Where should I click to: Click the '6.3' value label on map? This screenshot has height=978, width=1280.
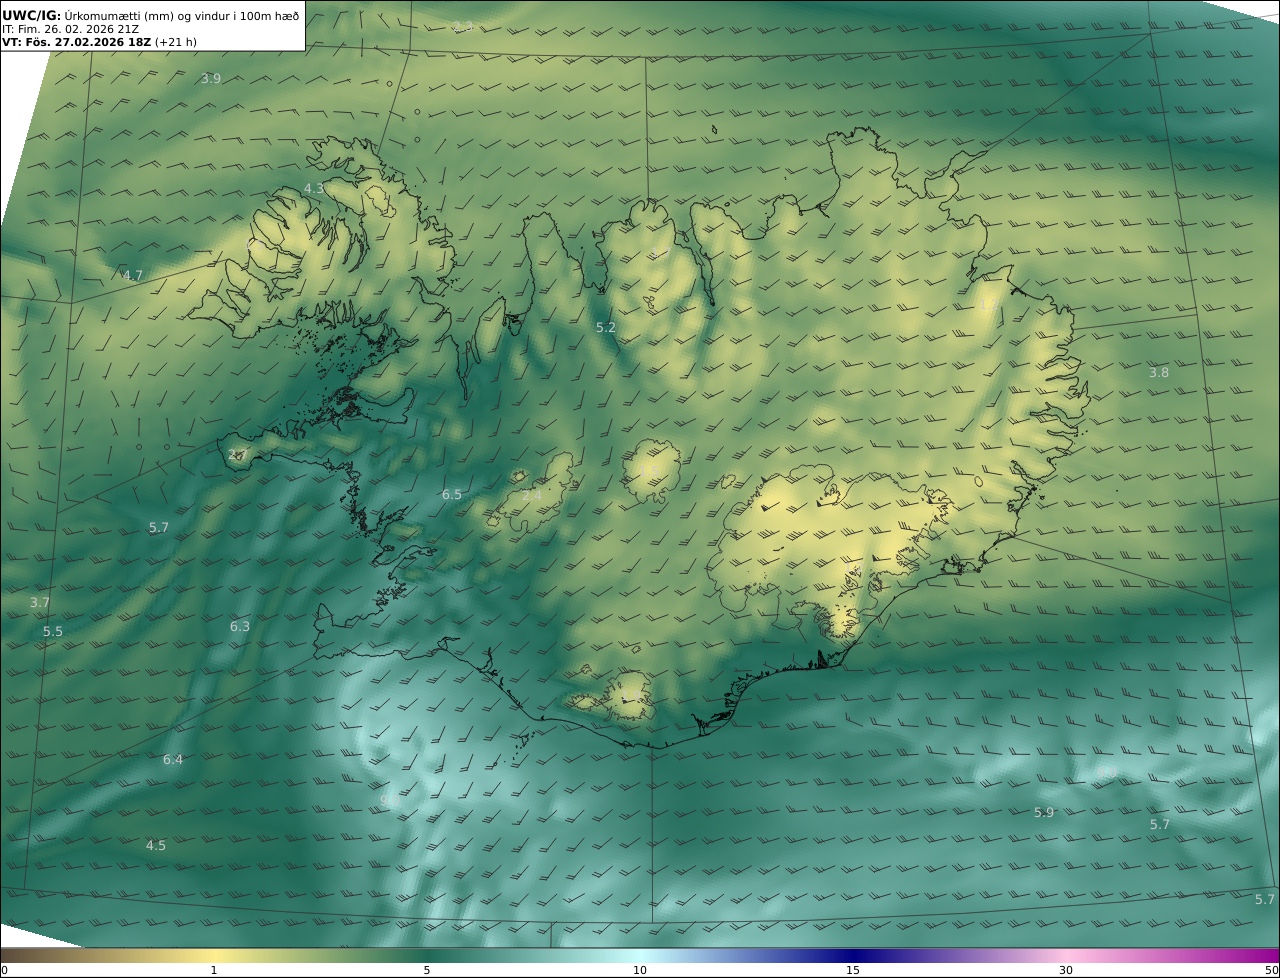click(240, 627)
